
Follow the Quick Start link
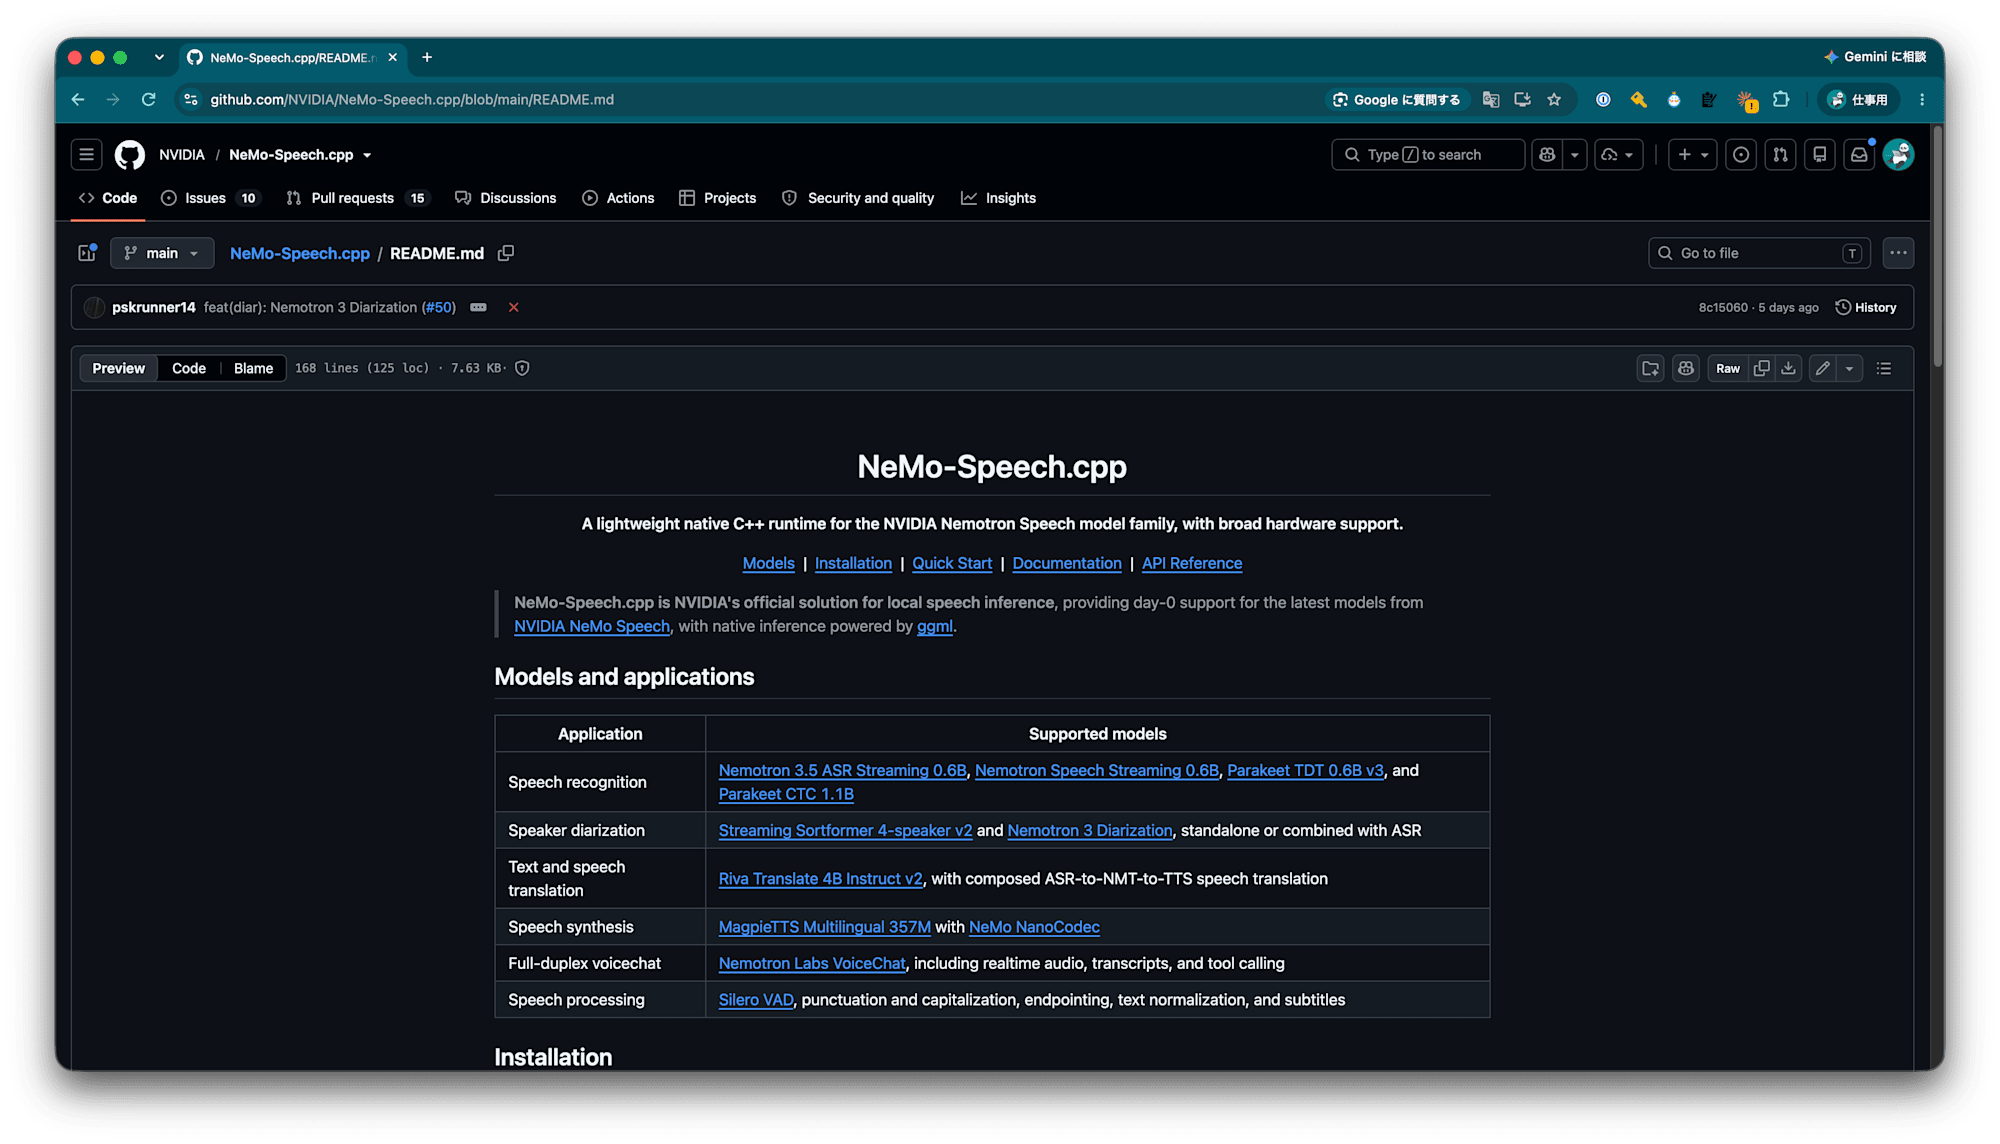tap(952, 564)
